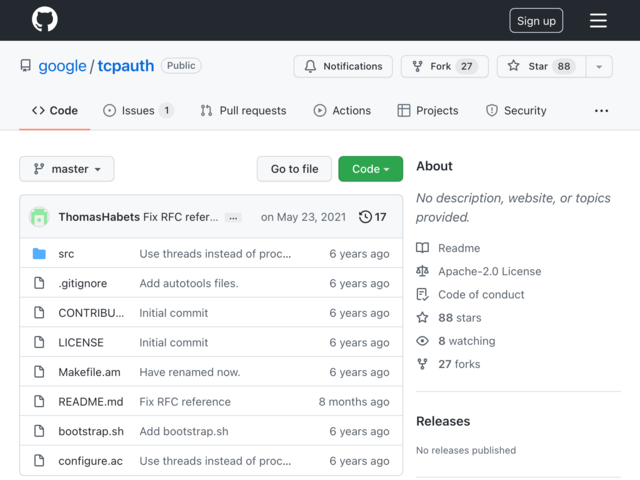640x480 pixels.
Task: Open the Makefile.am file
Action: (x=89, y=372)
